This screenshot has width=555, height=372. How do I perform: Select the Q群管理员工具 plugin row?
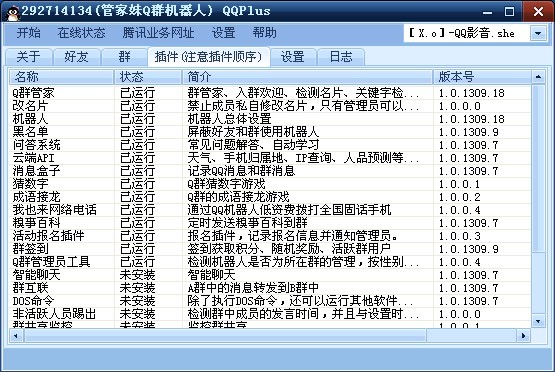click(270, 262)
